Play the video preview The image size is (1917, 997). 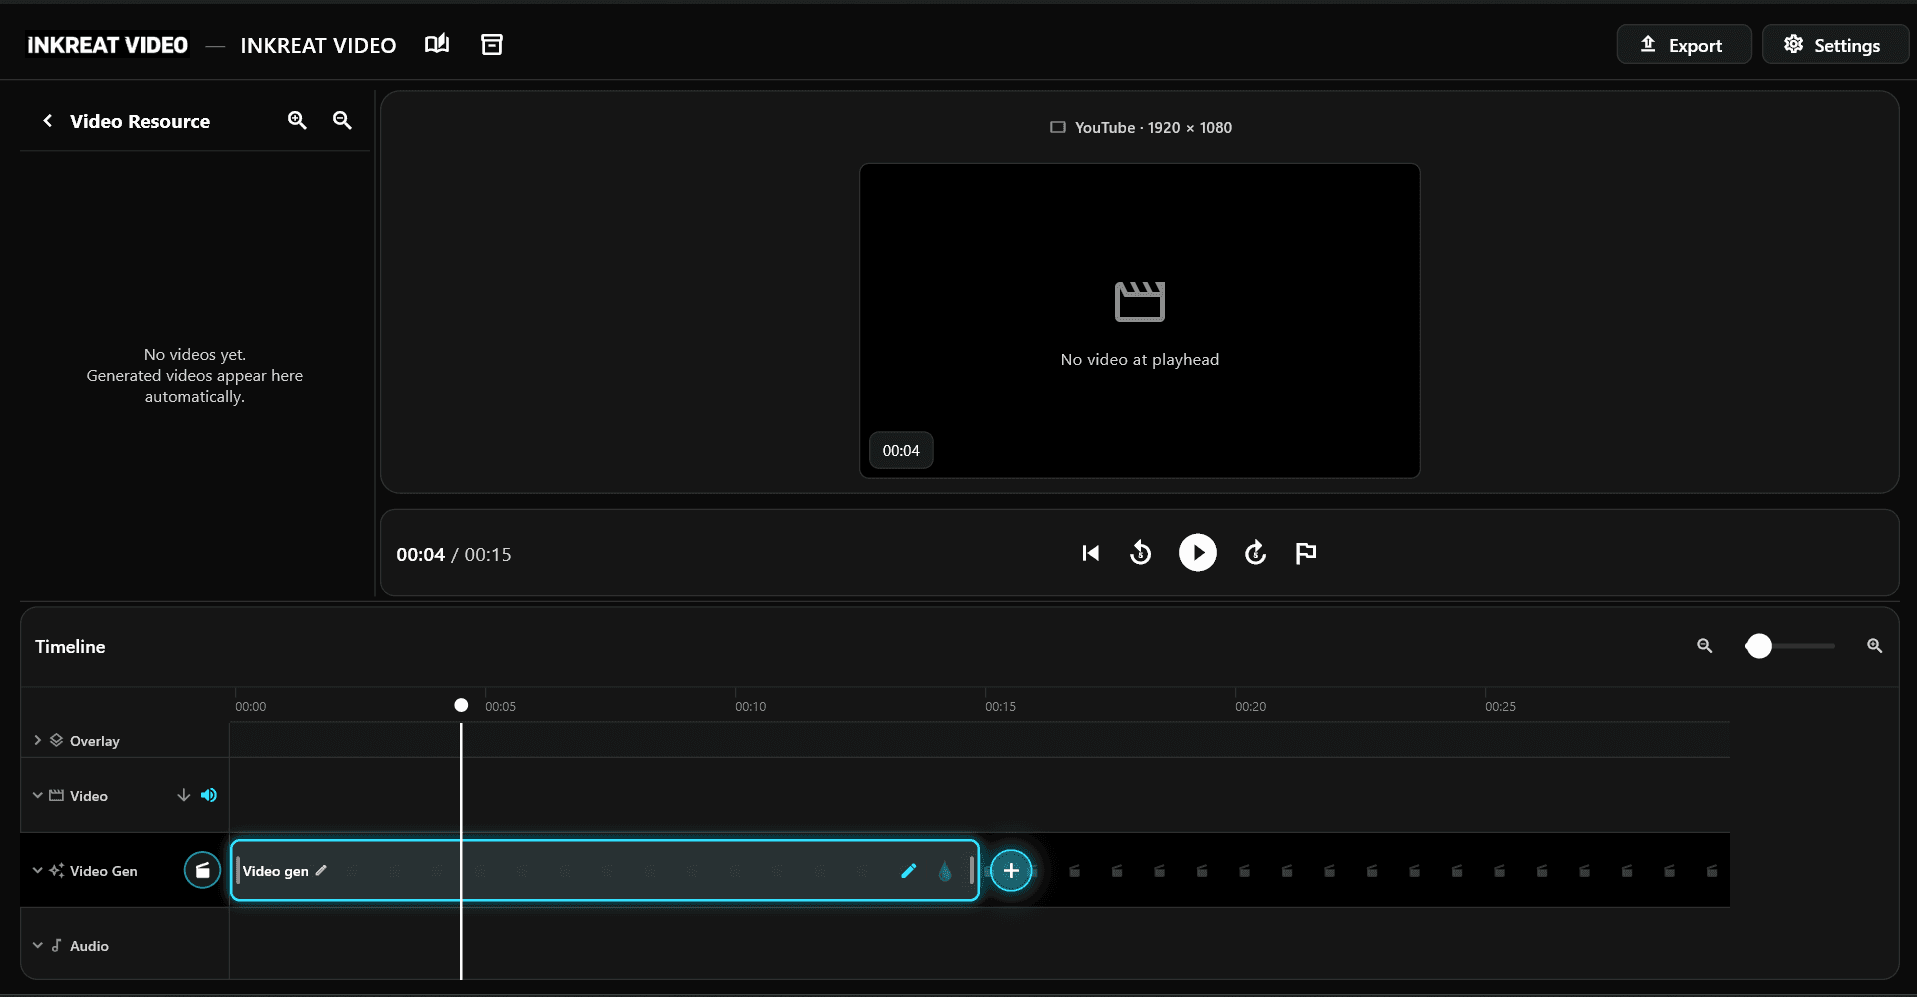click(x=1197, y=553)
